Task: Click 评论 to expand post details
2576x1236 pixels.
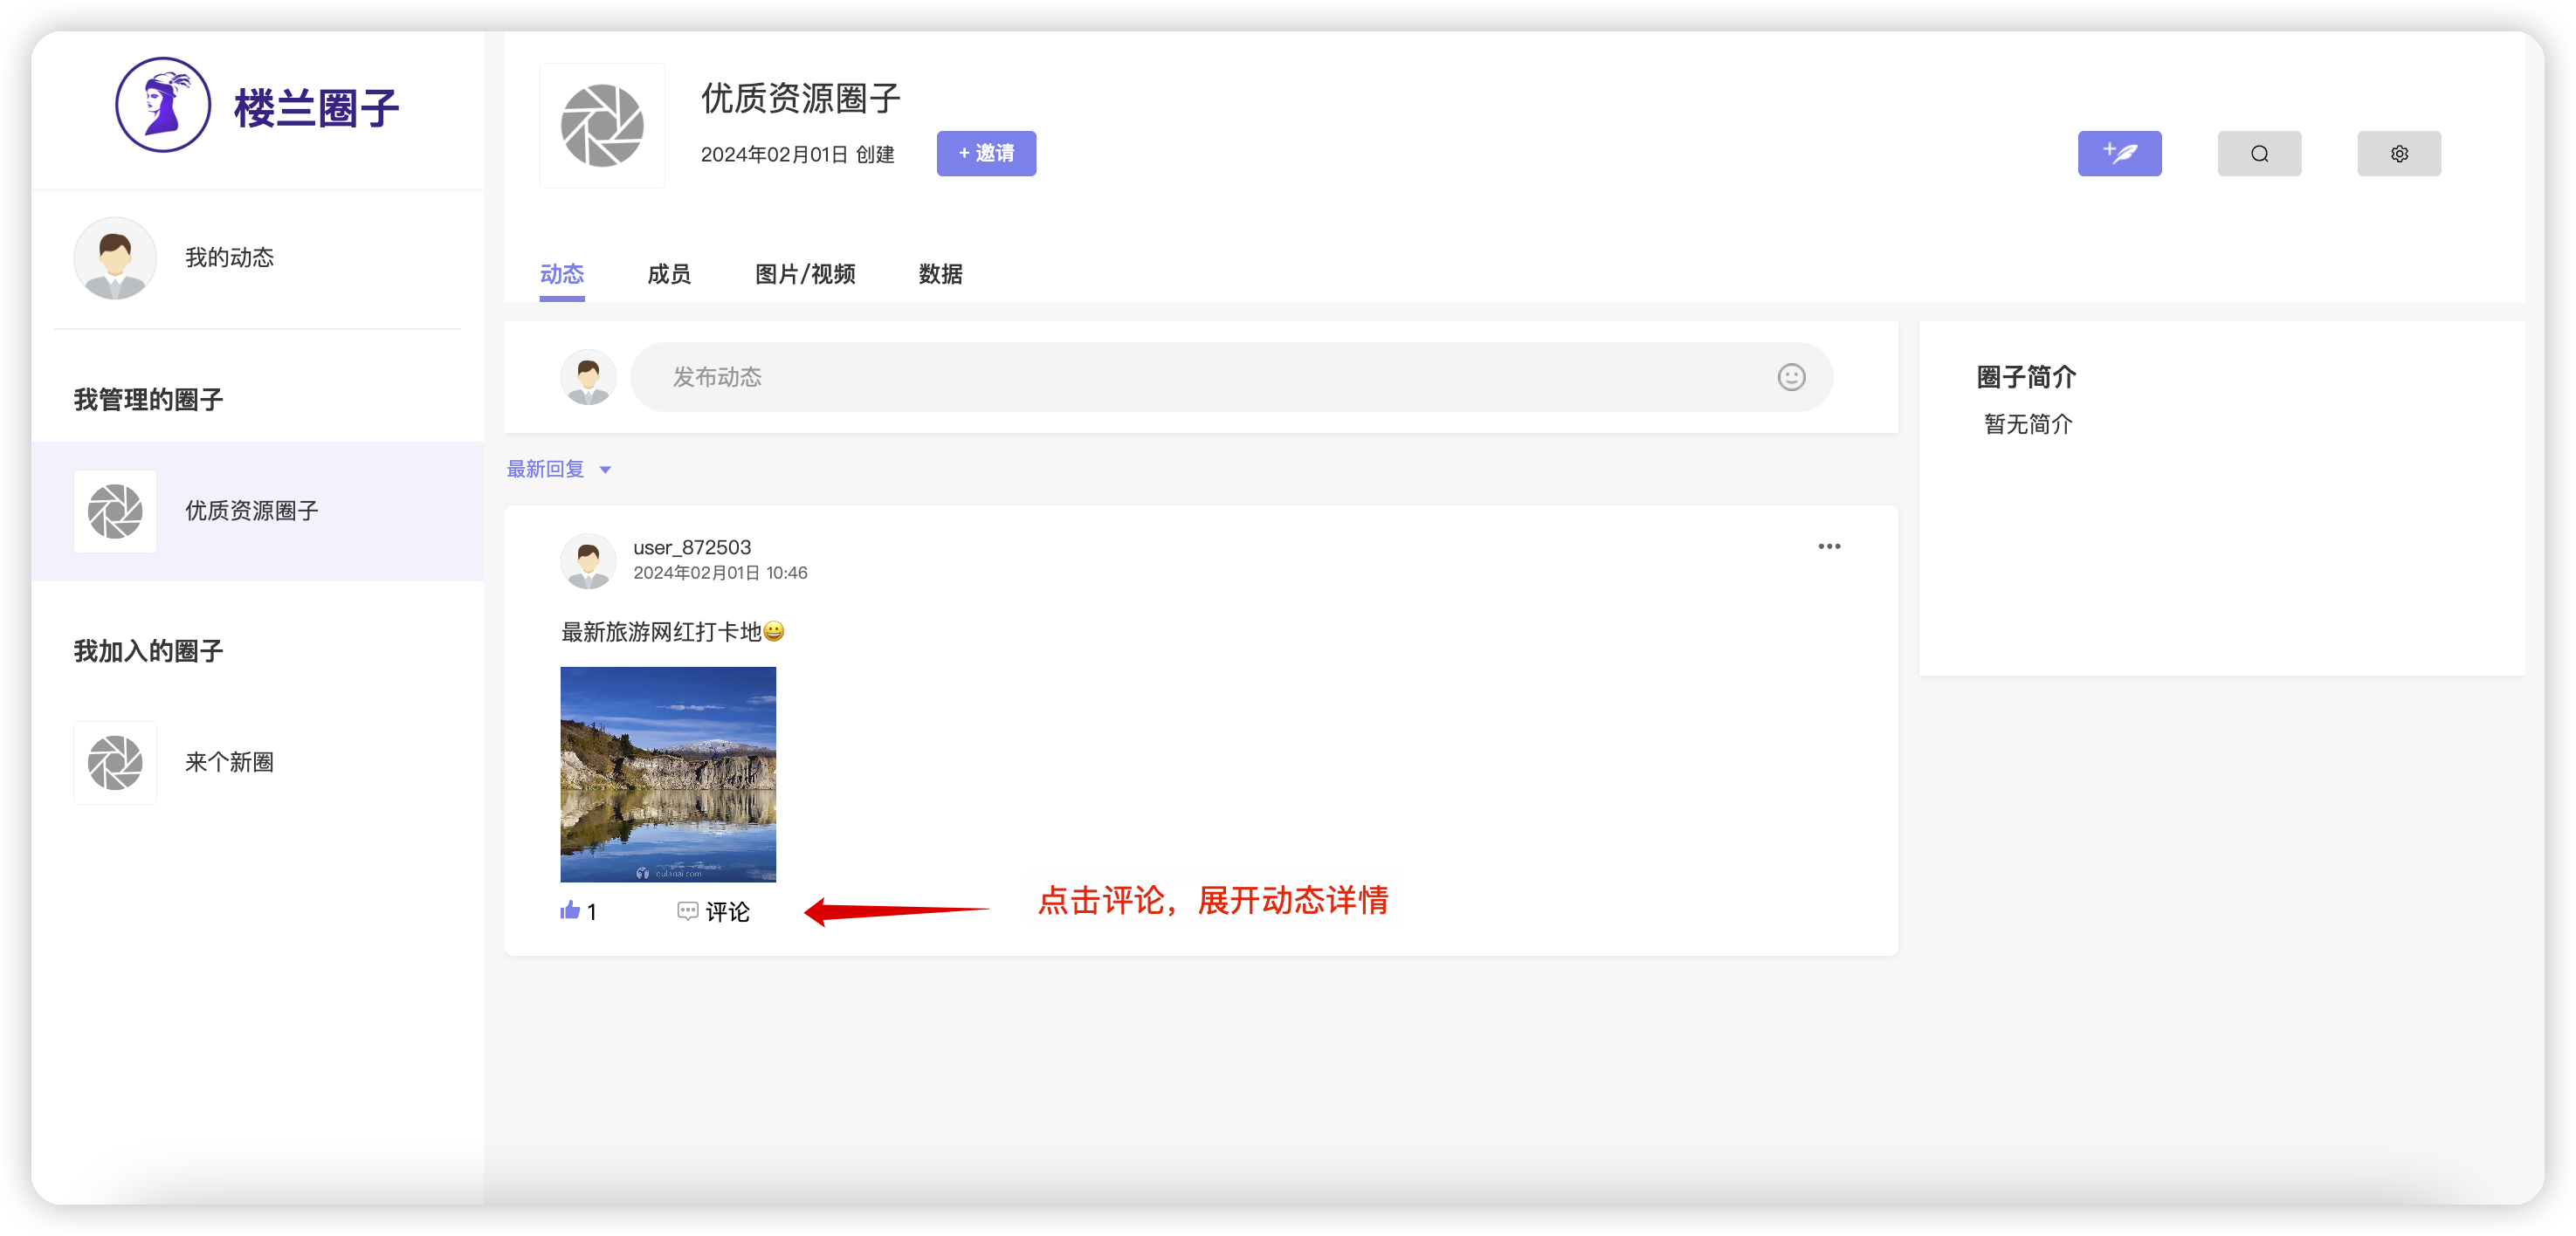Action: (x=713, y=911)
